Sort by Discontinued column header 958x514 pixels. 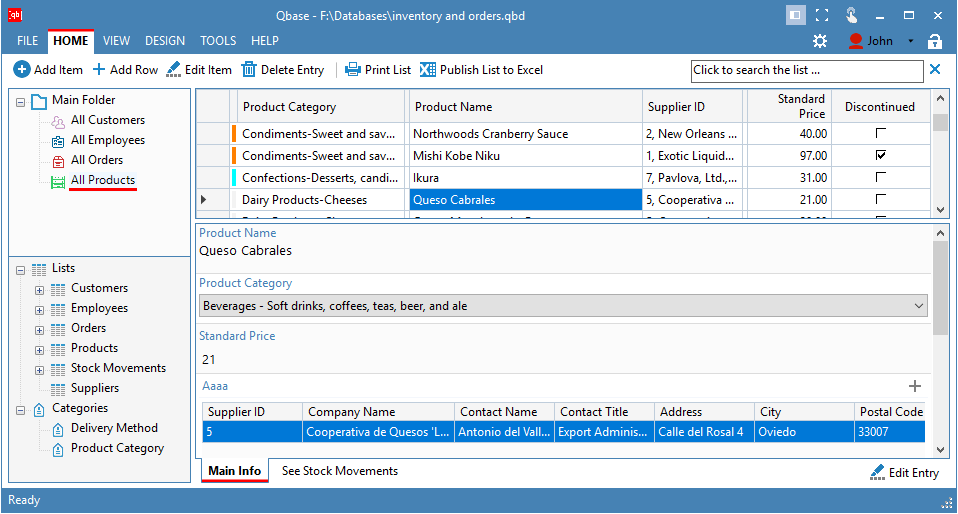coord(880,107)
